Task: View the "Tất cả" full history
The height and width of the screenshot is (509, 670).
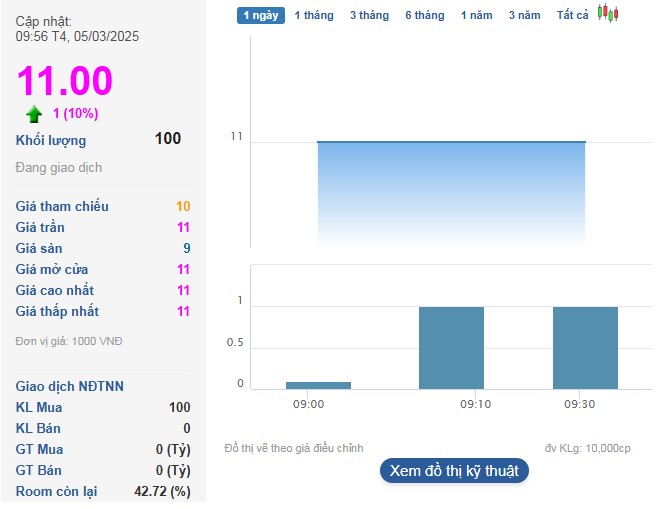Action: tap(573, 15)
